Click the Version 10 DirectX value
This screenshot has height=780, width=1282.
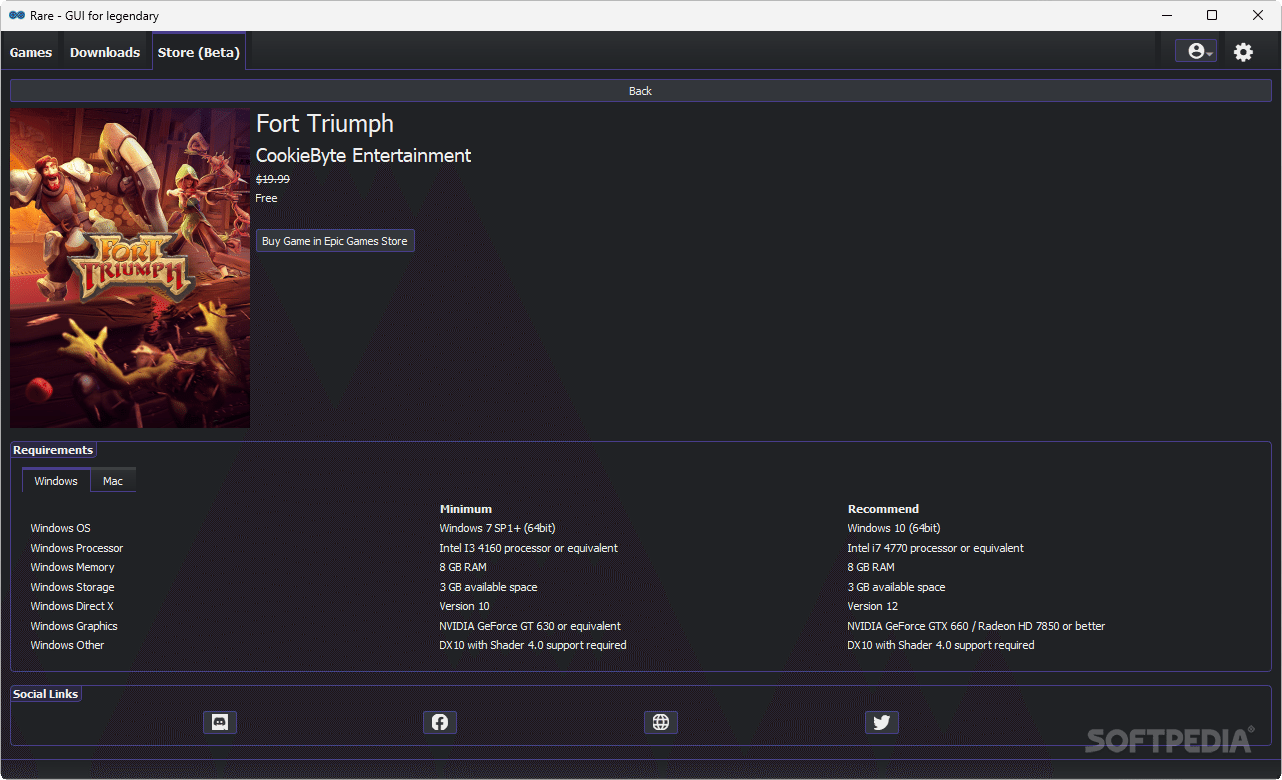tap(464, 606)
